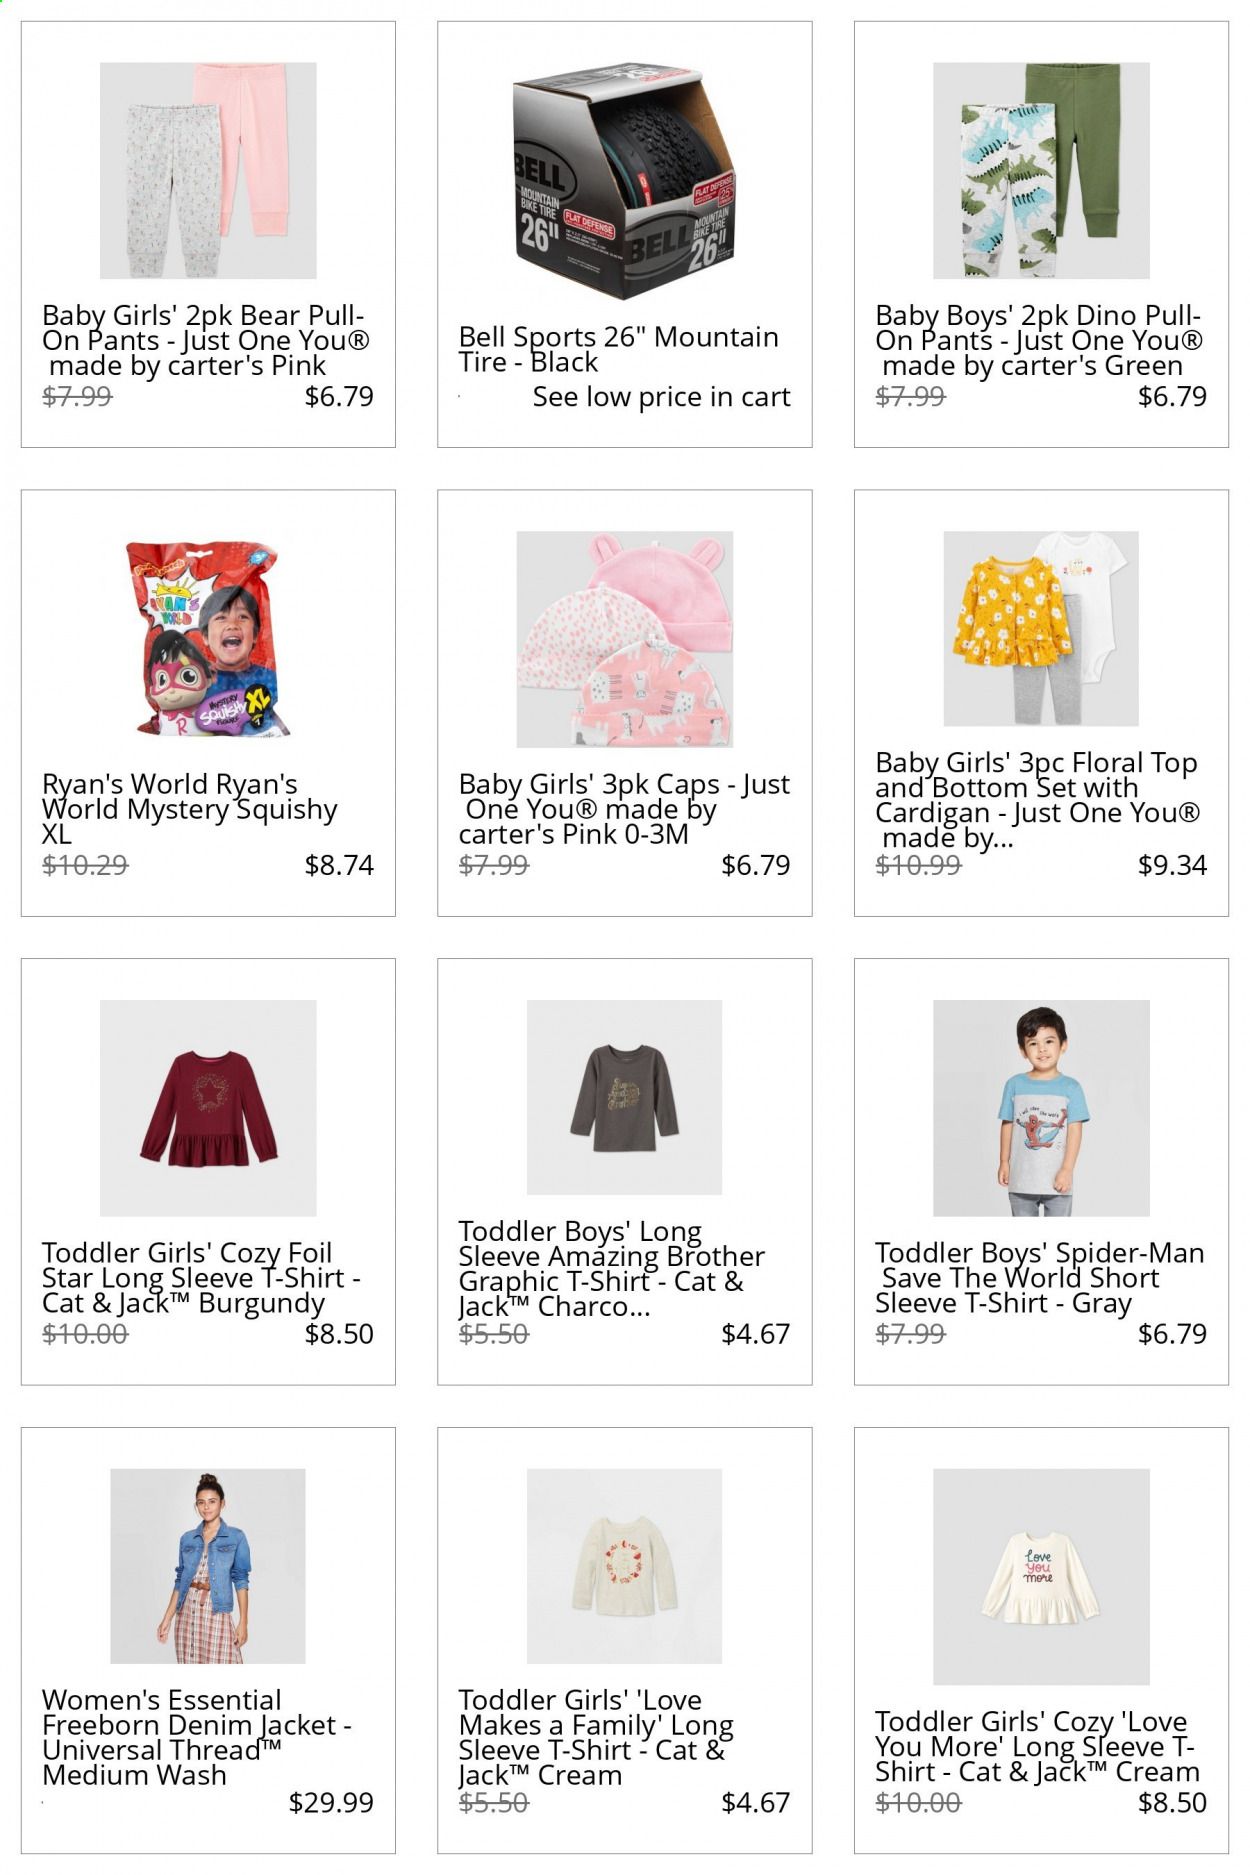Open the Burgundy Foil Star T-Shirt image
Viewport: 1250px width, 1875px height.
208,1108
